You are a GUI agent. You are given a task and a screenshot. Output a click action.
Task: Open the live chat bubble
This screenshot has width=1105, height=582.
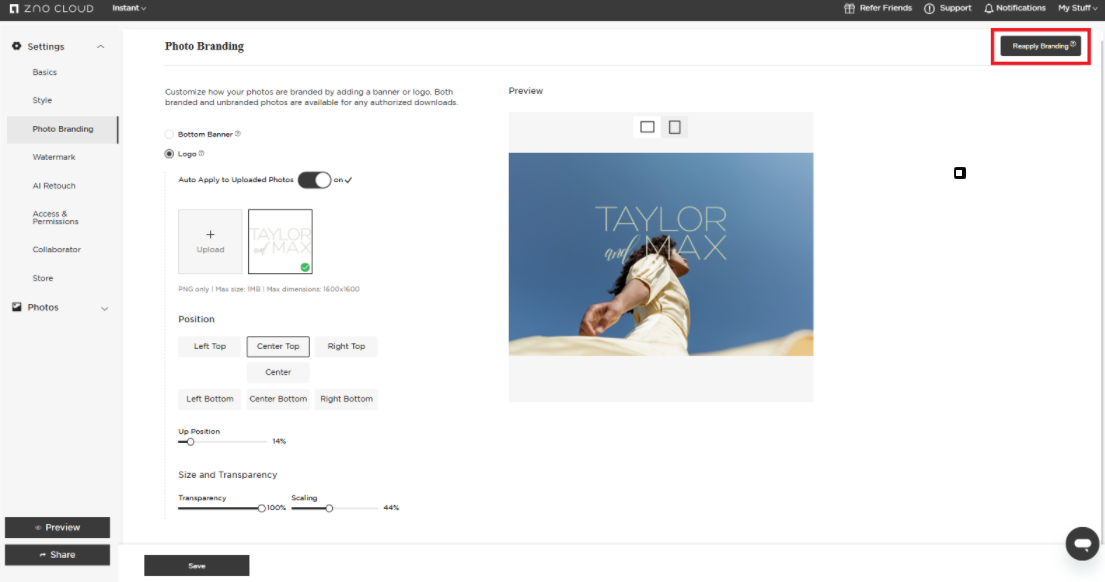tap(1081, 543)
